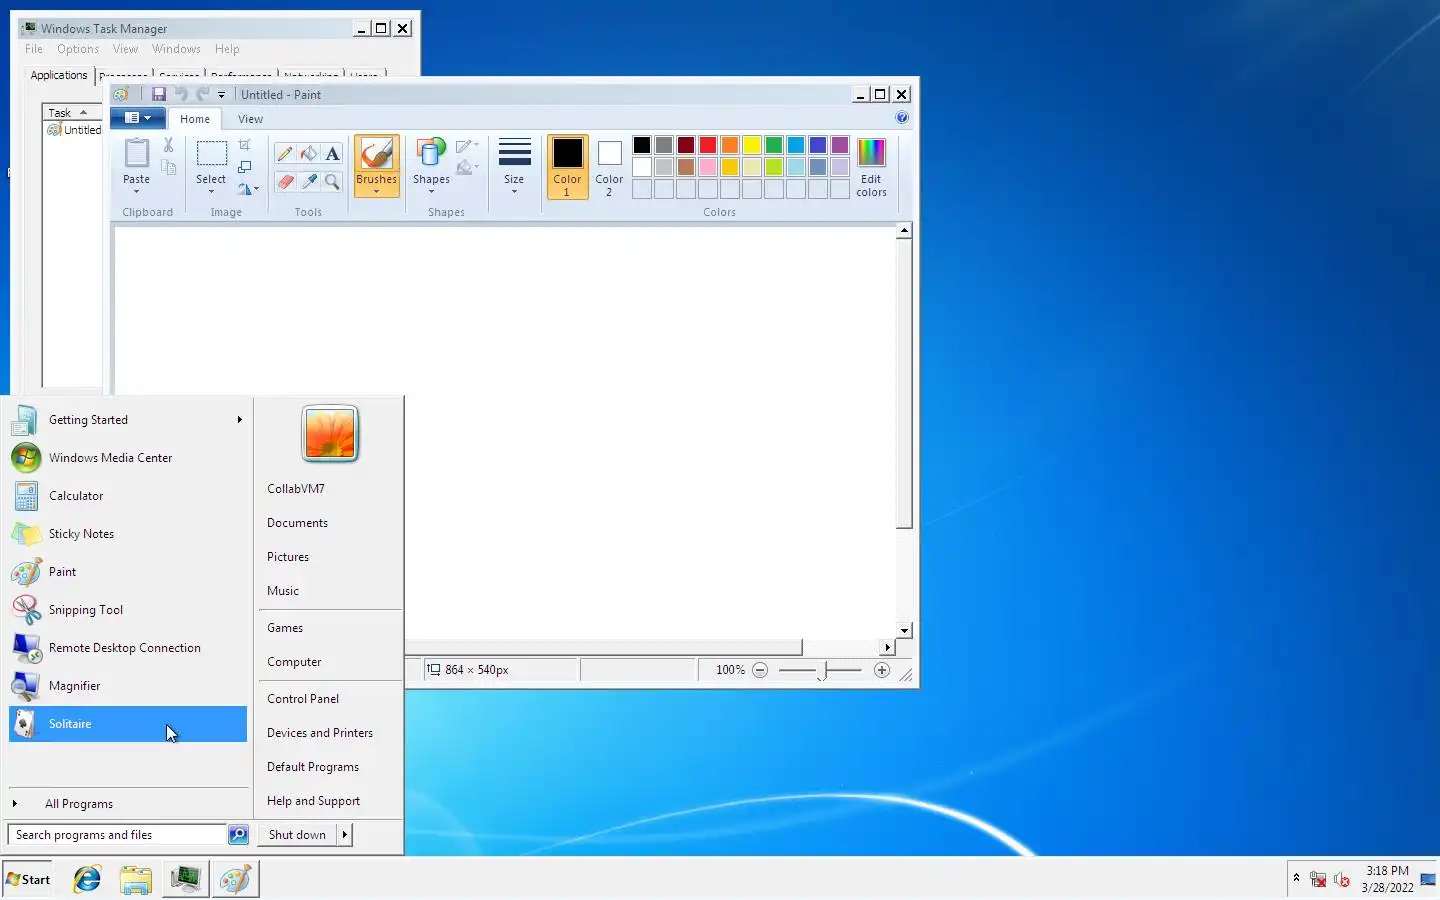This screenshot has width=1440, height=900.
Task: Show hidden icons in the system tray
Action: (1296, 878)
